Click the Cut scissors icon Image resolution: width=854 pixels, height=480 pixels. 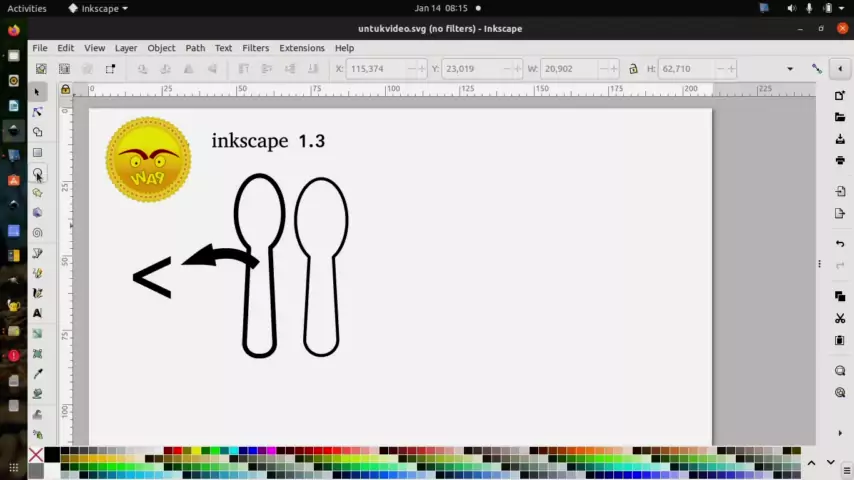click(x=840, y=318)
